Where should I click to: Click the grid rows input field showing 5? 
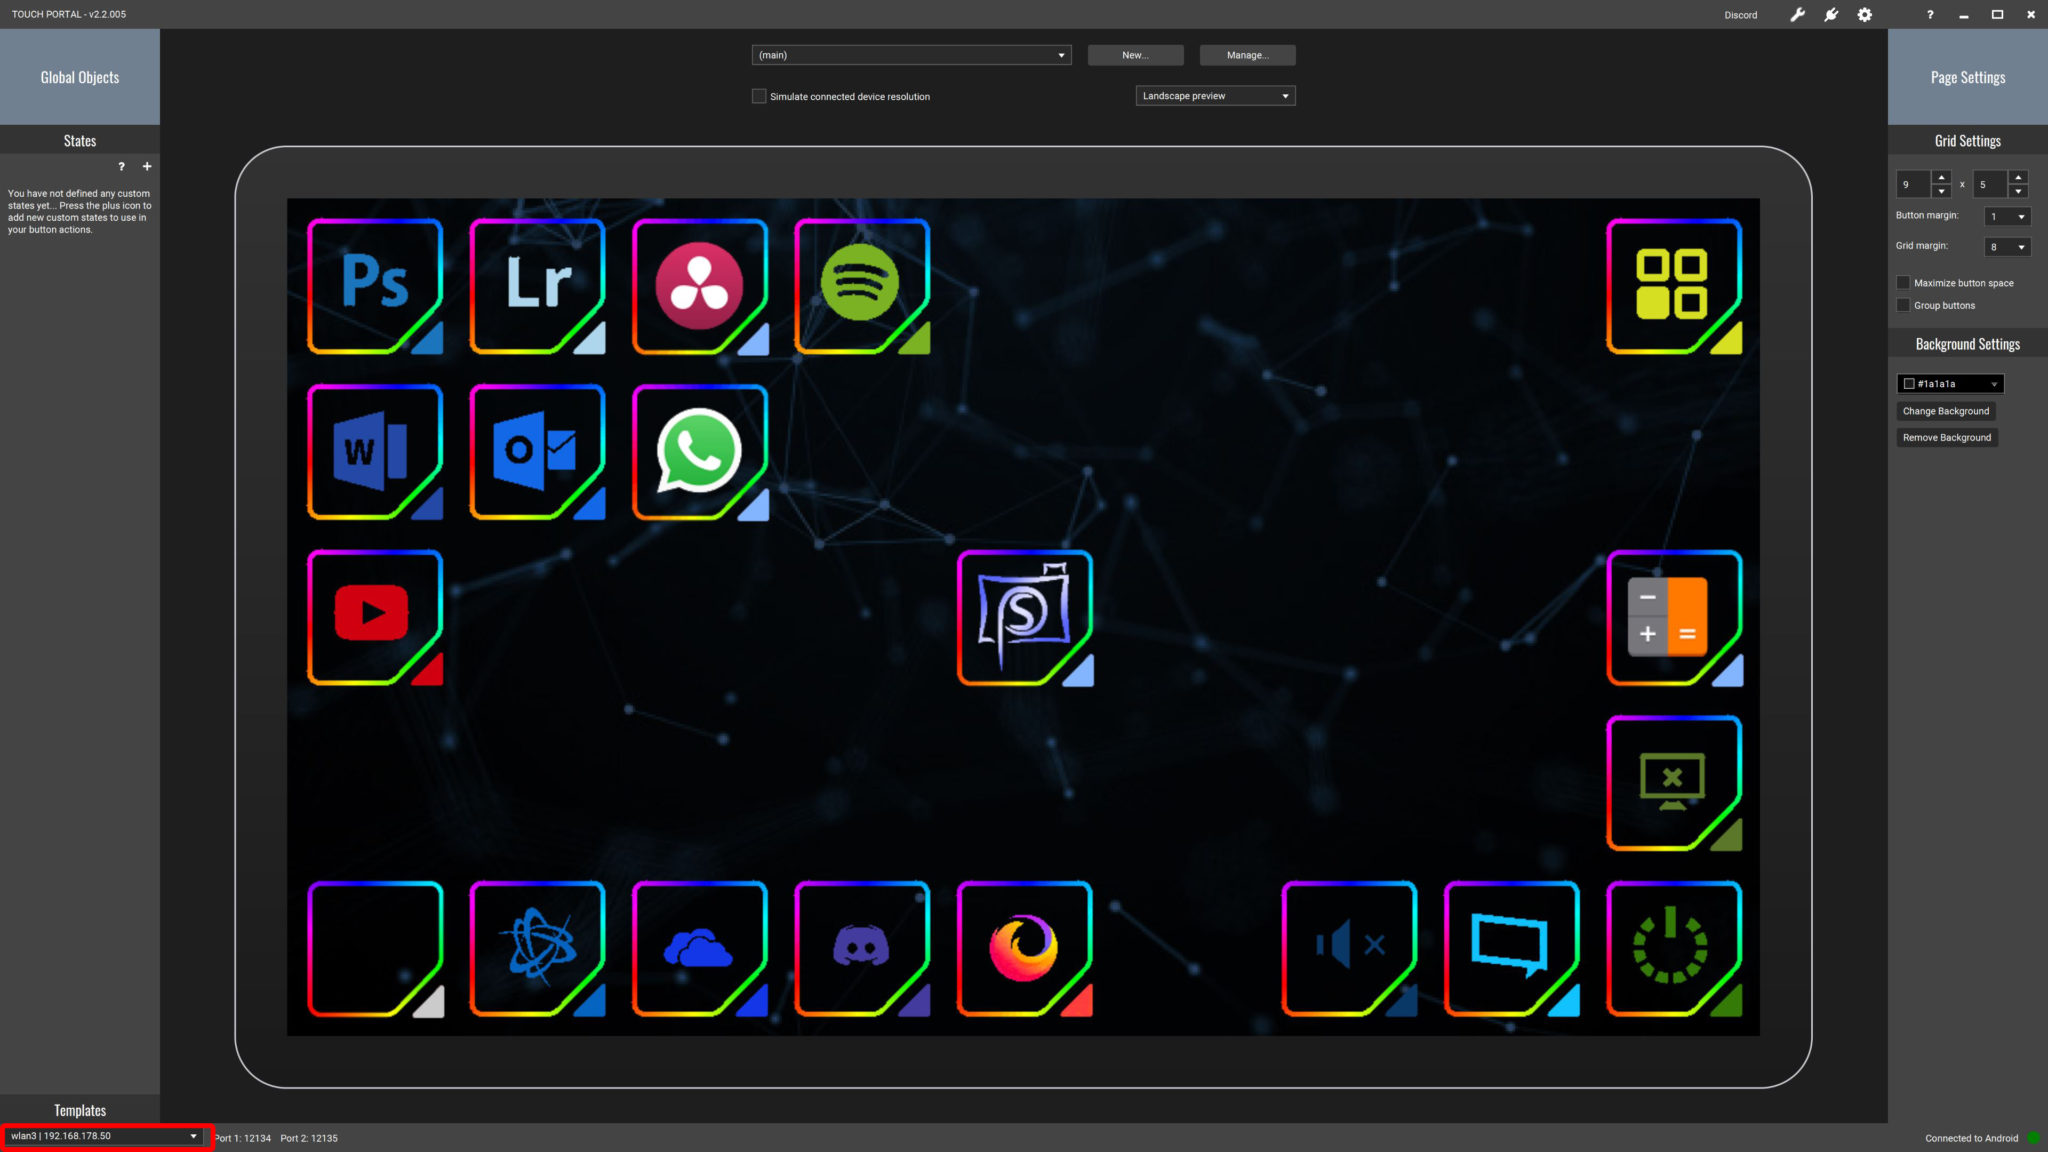click(x=1991, y=184)
